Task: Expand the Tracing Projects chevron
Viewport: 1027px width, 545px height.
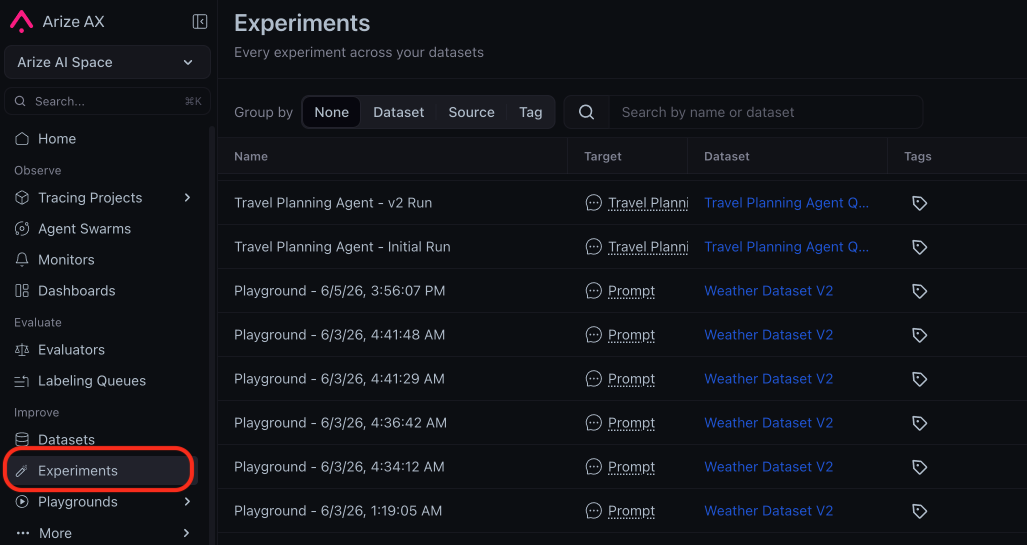Action: tap(187, 198)
